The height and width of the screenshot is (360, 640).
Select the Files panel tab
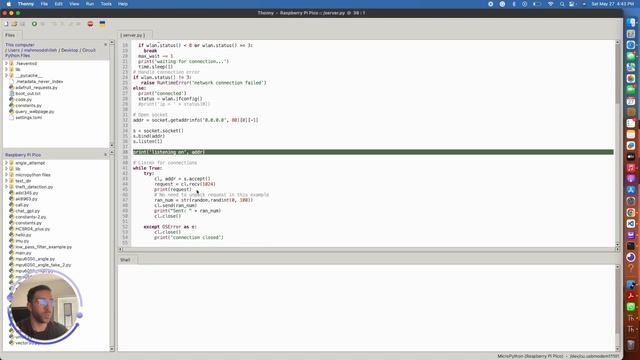[x=10, y=35]
